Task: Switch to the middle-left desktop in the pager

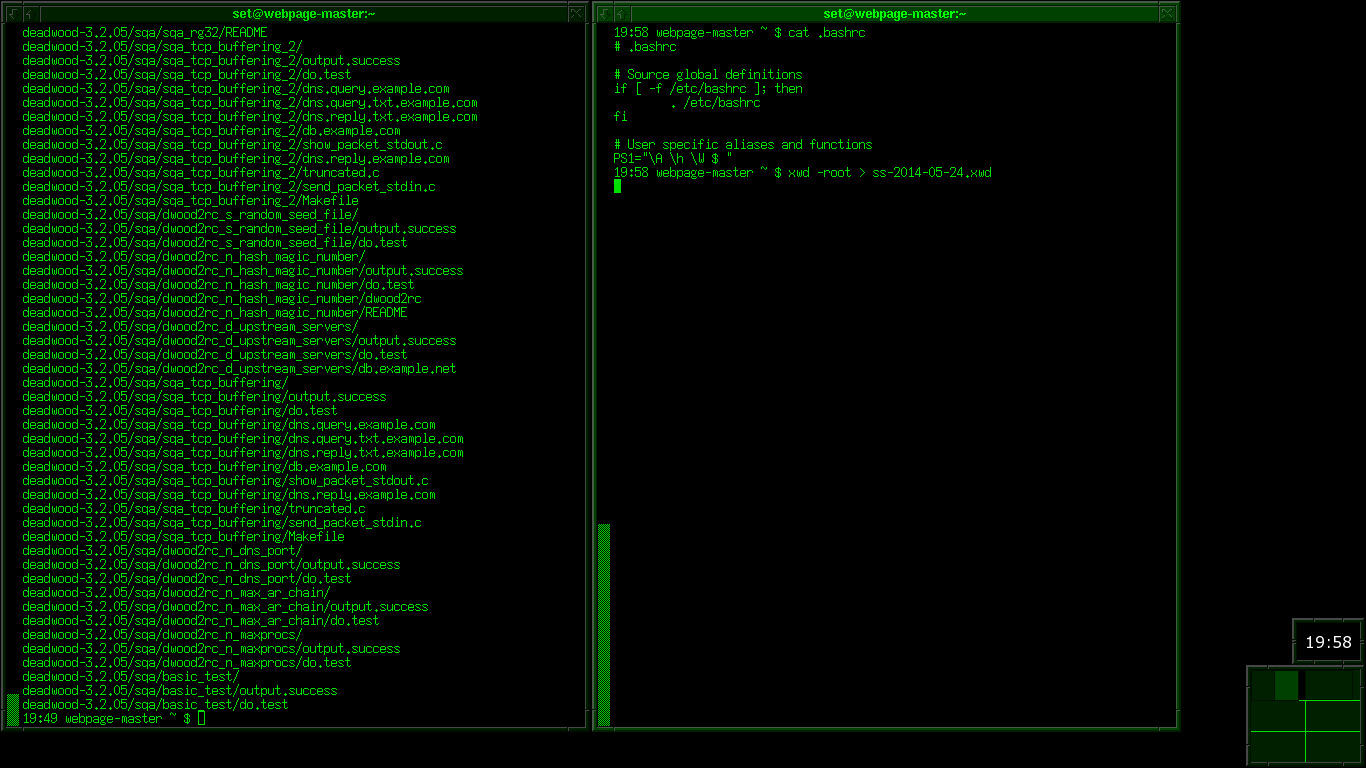Action: point(1278,716)
